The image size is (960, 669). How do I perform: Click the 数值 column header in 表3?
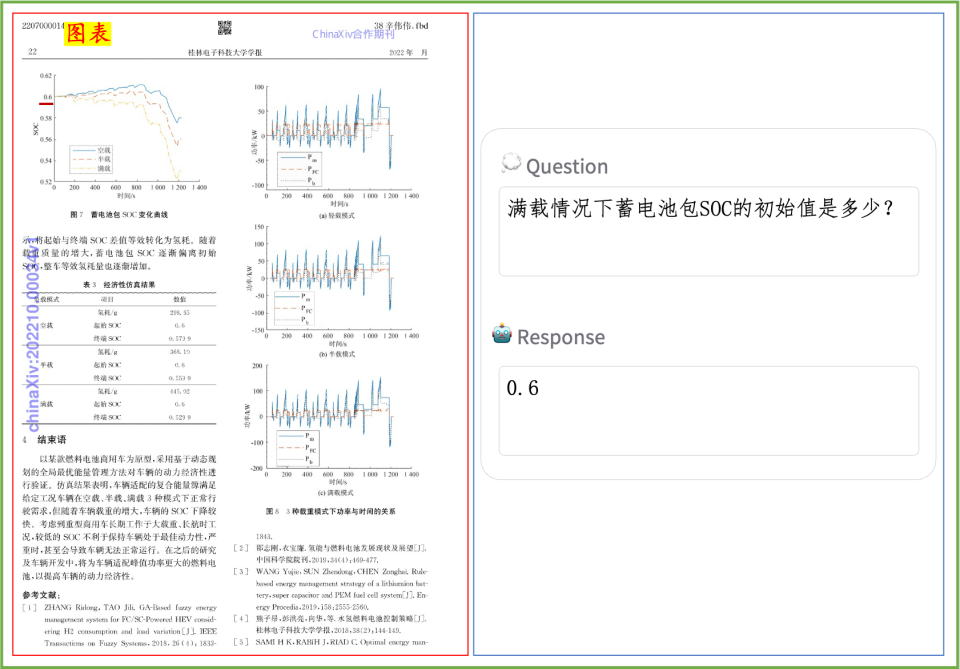pos(179,299)
